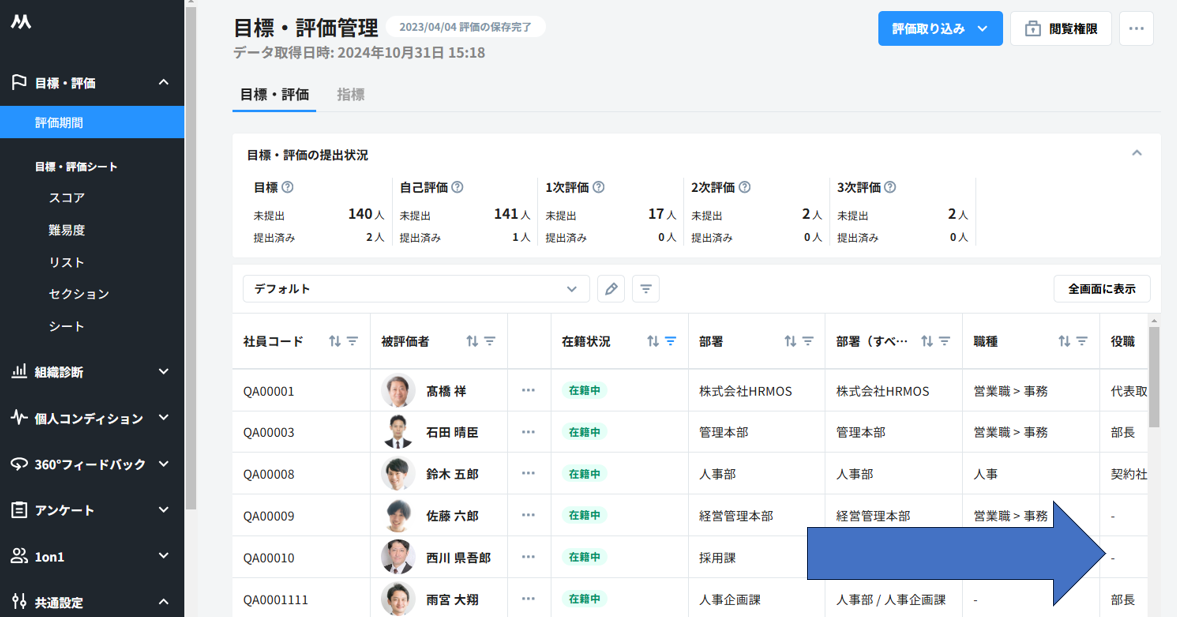The height and width of the screenshot is (617, 1177).
Task: Filter the 在籍状況 column
Action: [671, 341]
